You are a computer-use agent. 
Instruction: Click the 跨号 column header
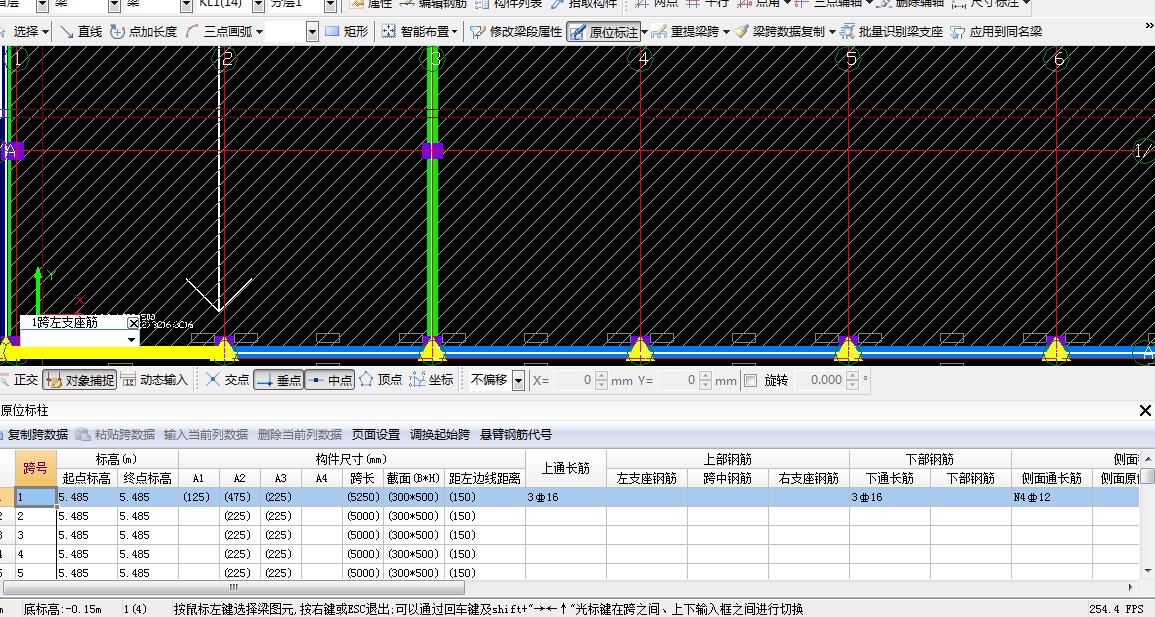(x=35, y=468)
